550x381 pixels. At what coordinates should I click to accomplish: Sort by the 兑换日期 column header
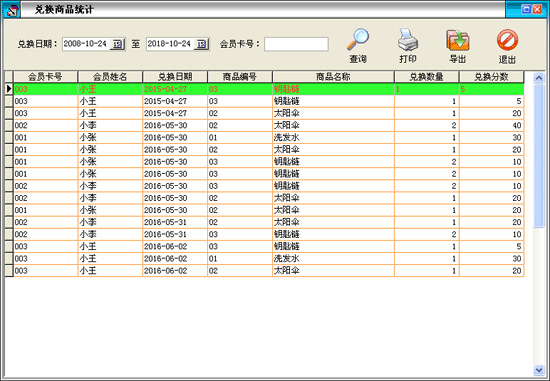[x=175, y=76]
